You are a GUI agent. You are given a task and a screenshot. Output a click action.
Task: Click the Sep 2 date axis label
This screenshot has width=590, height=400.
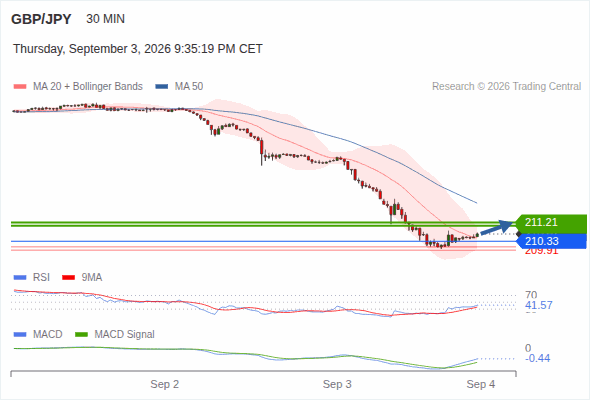coord(165,385)
